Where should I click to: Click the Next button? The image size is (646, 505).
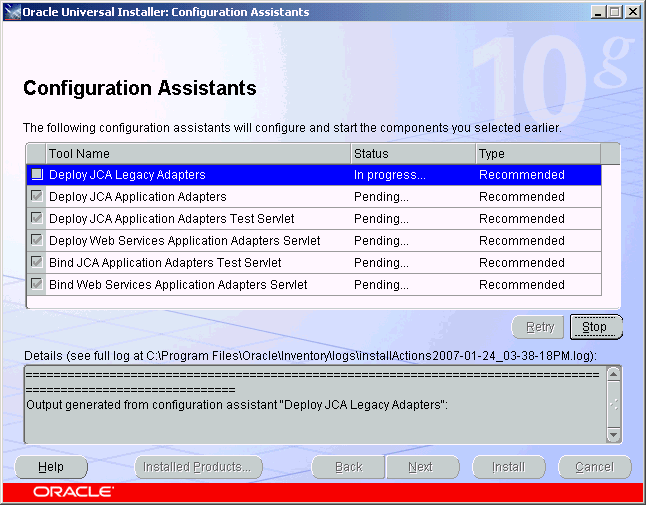point(423,467)
